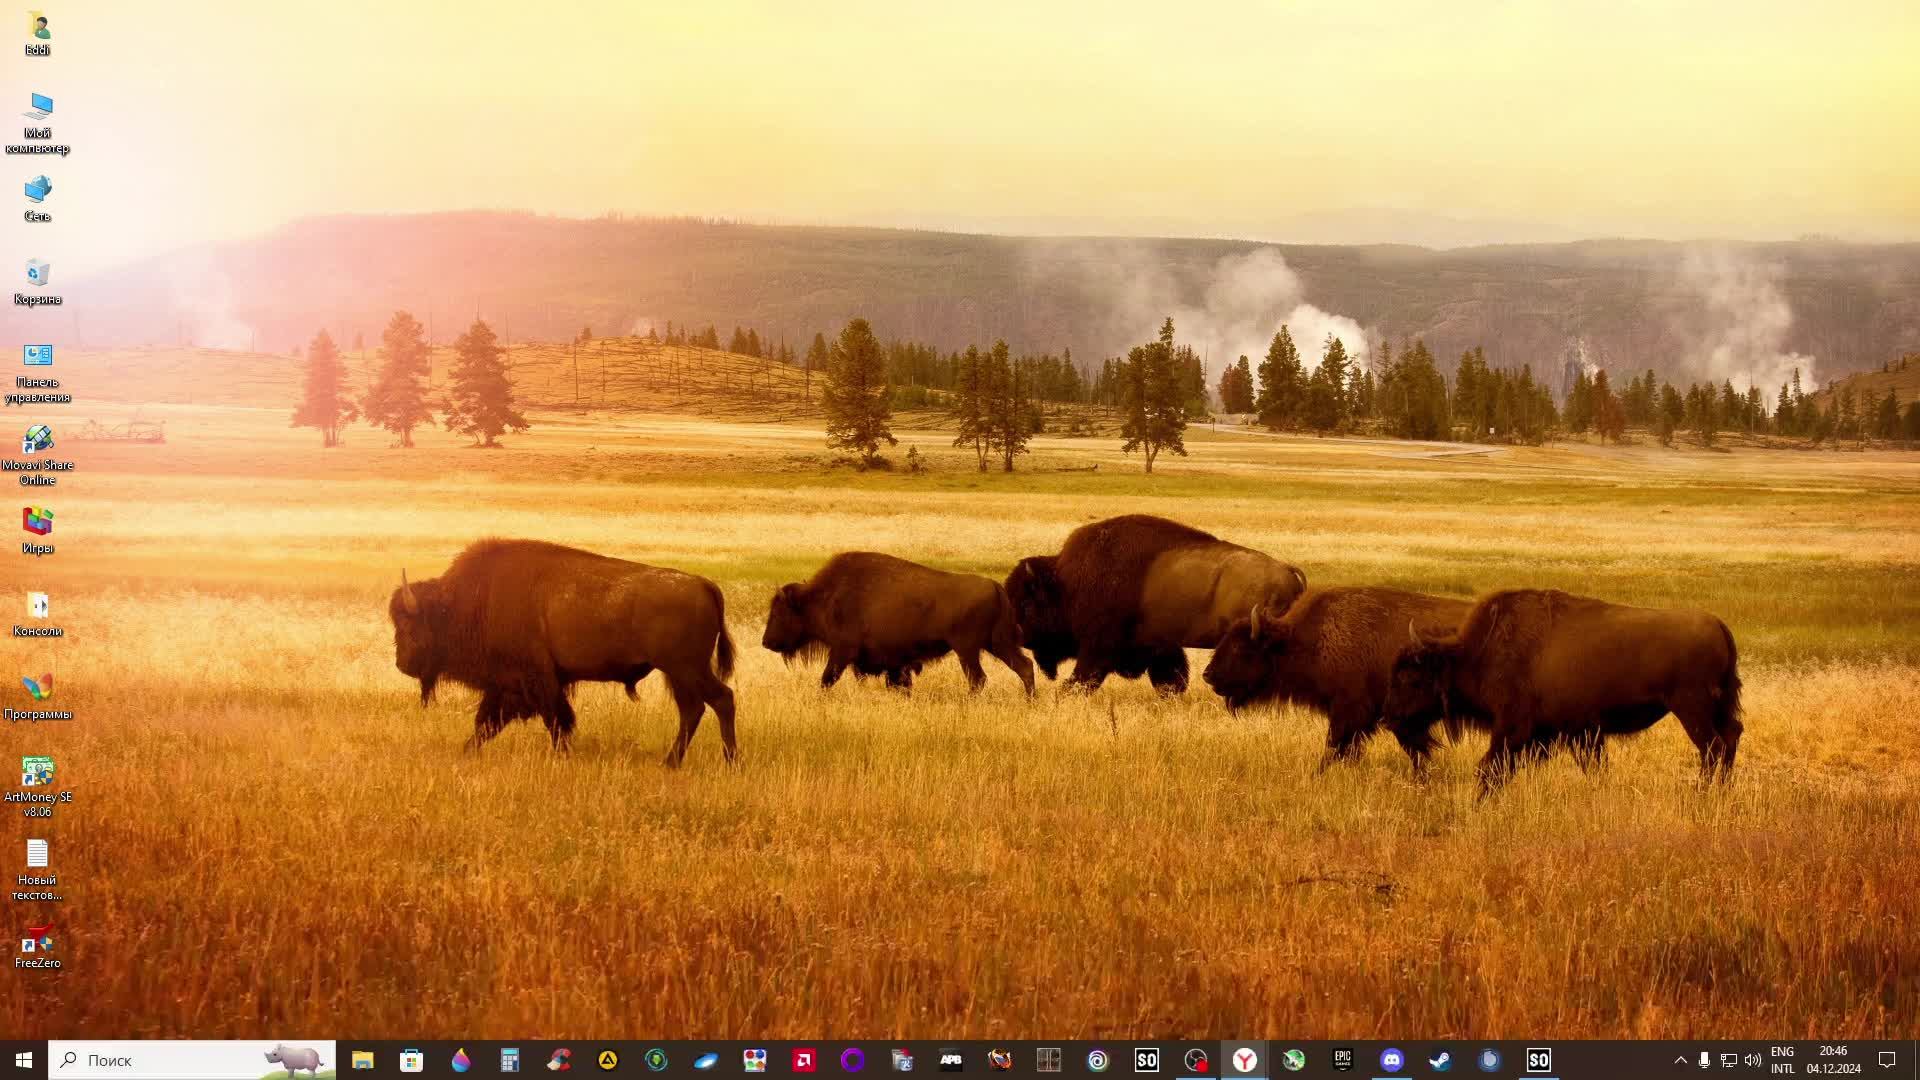Open Steam from the taskbar

(1440, 1060)
